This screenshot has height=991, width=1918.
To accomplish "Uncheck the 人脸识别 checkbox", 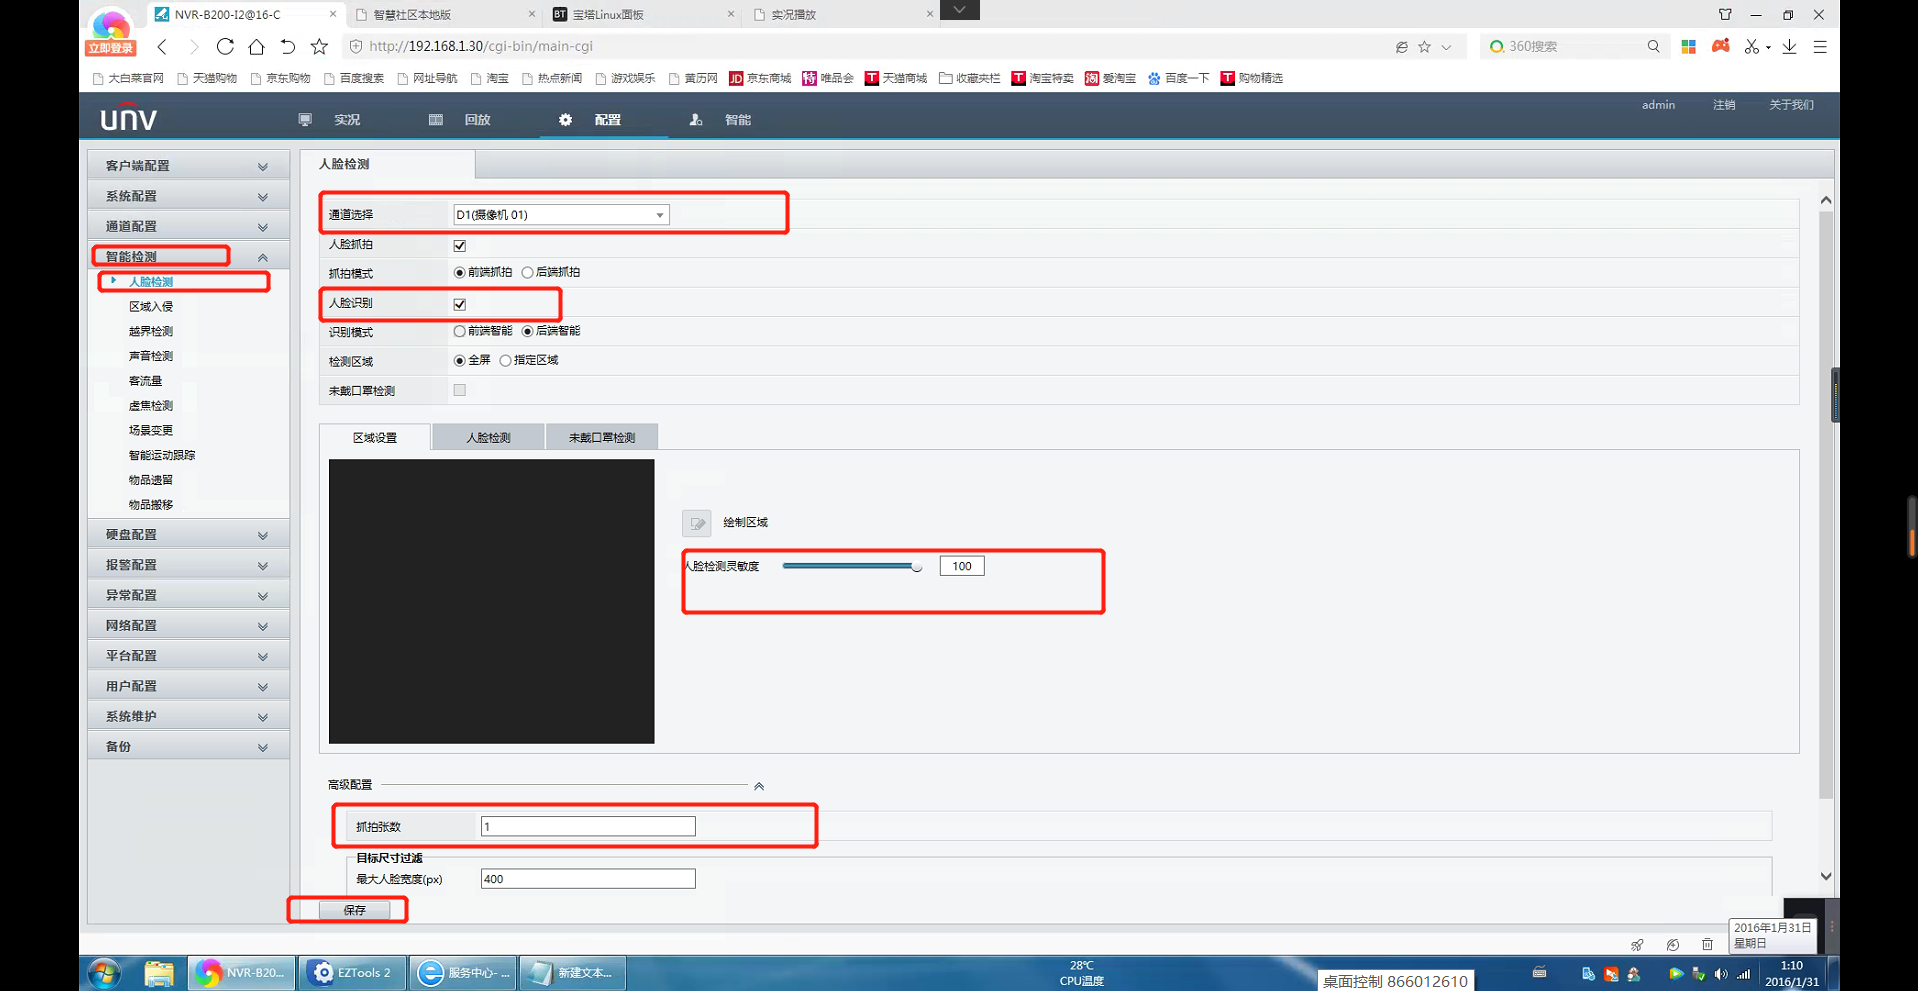I will 460,304.
